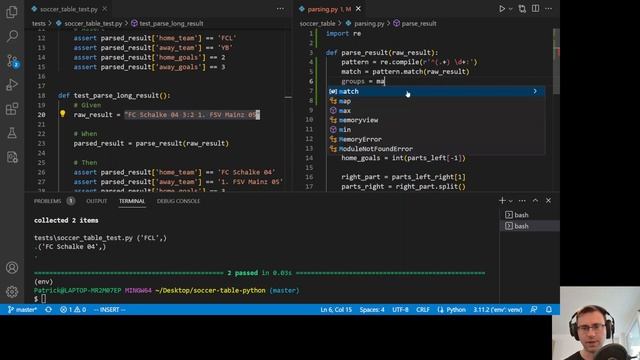Open the Search view in activity bar
The width and height of the screenshot is (640, 360).
tap(12, 36)
